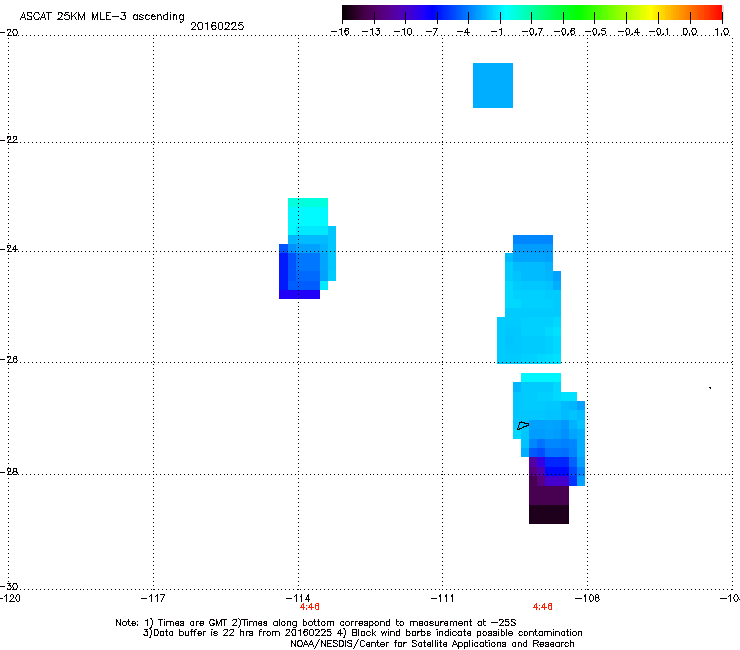Click the -26 latitude axis label
The height and width of the screenshot is (650, 740).
[x=10, y=360]
